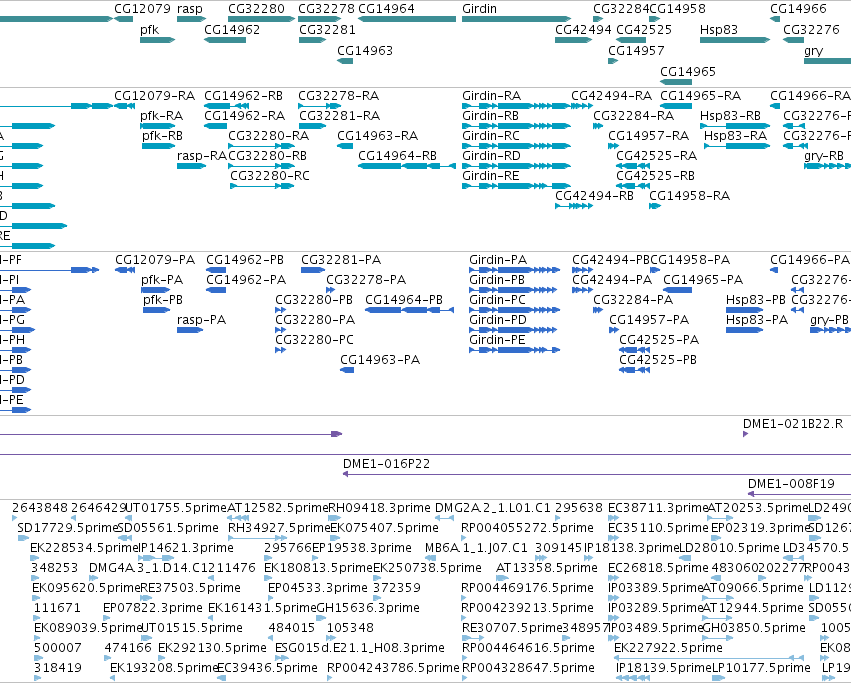The image size is (851, 683).
Task: Click EST RP004055272.5prime
Action: [x=463, y=539]
